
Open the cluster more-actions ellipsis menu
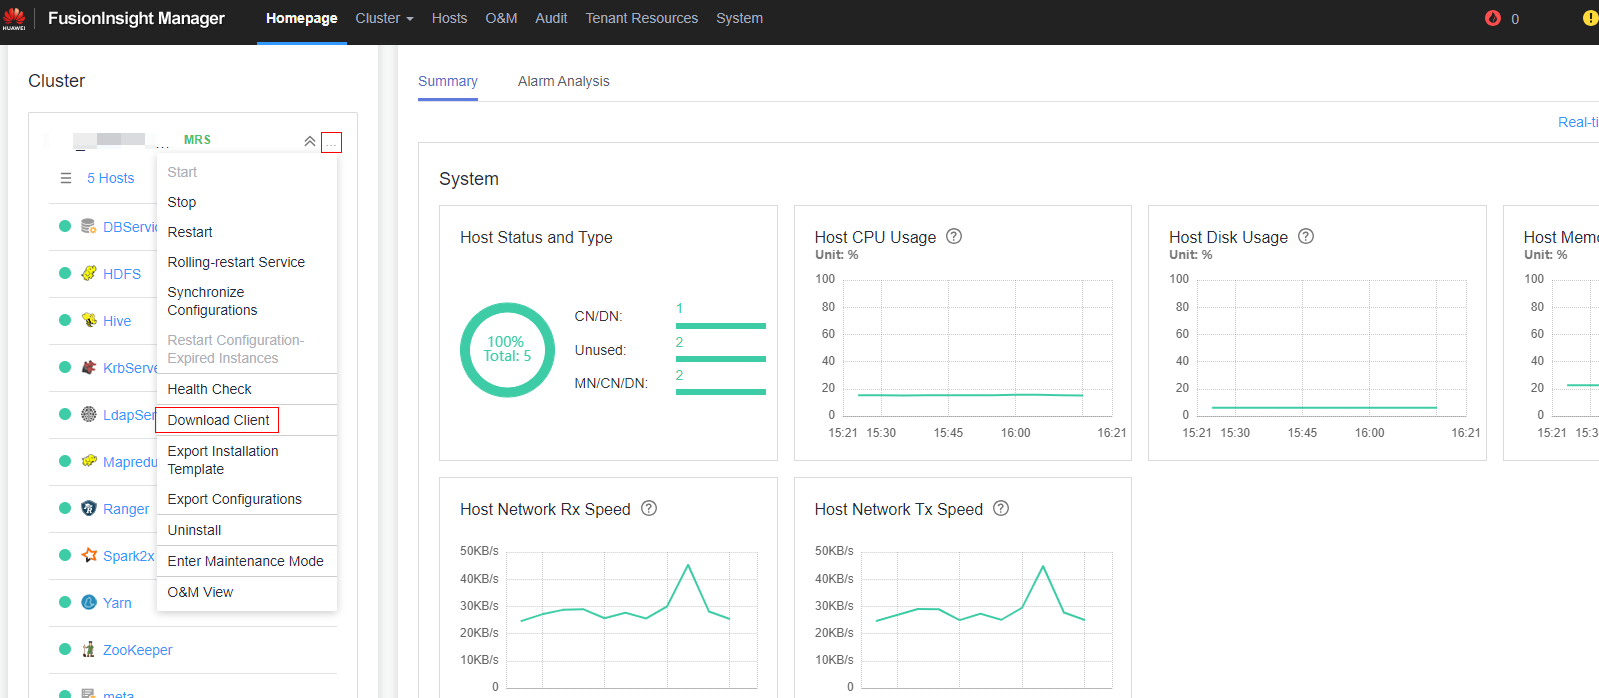[x=331, y=143]
